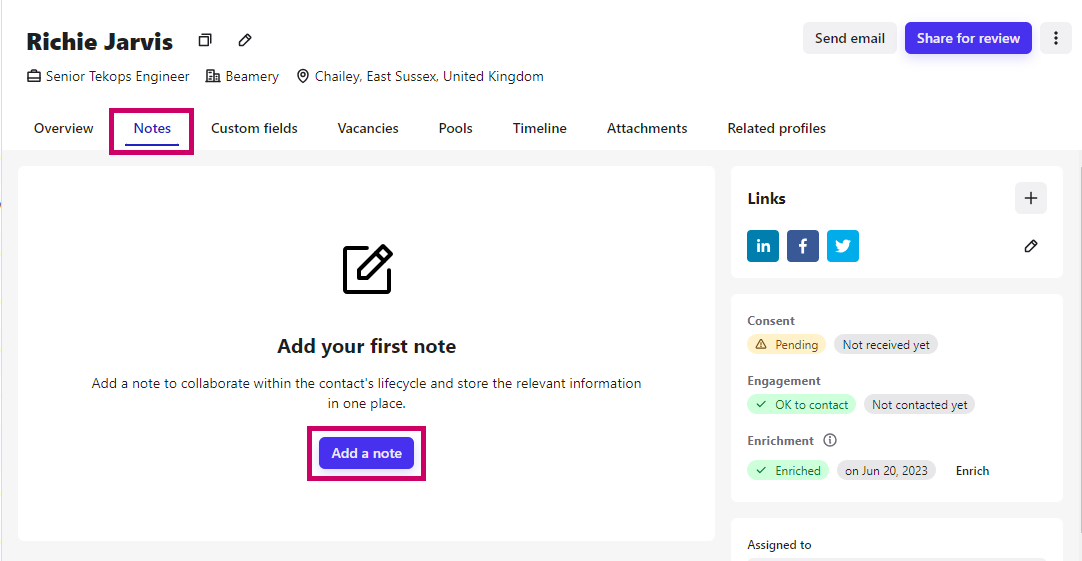Edit contact name with pencil icon
Image resolution: width=1082 pixels, height=561 pixels.
(x=245, y=40)
